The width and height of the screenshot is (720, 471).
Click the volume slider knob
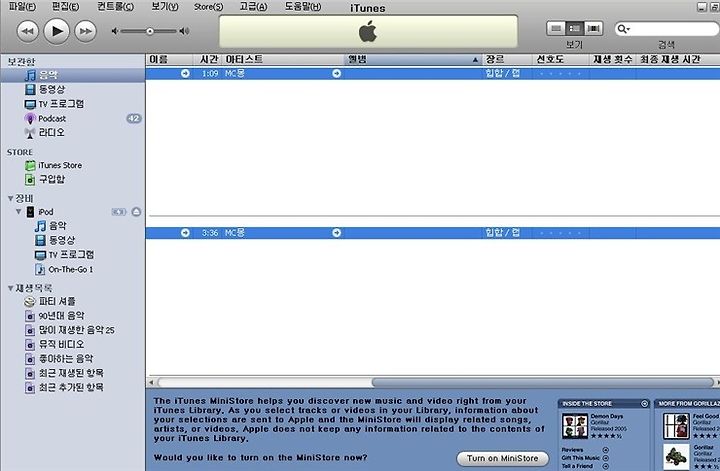point(150,31)
